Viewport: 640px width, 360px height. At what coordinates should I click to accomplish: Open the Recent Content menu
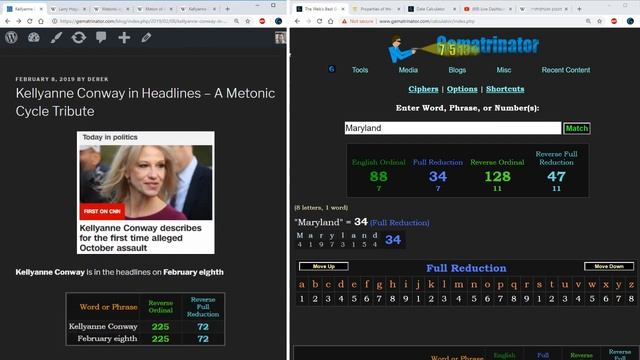coord(566,70)
